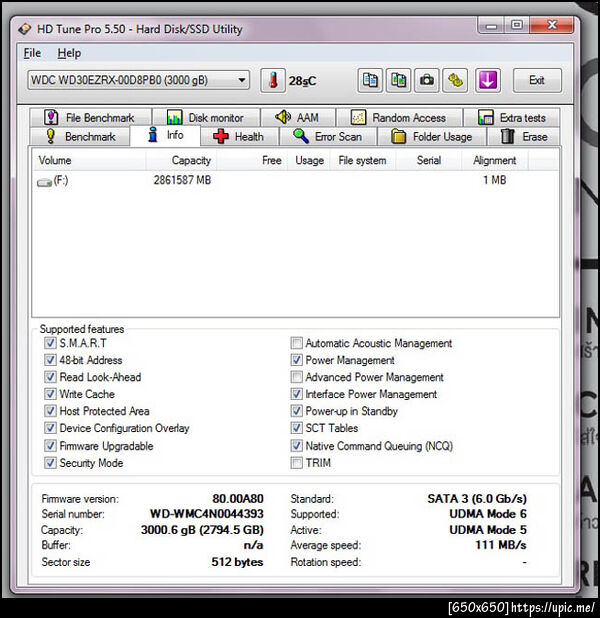Click the purple down-arrow minimize-to-tray icon

click(x=488, y=80)
